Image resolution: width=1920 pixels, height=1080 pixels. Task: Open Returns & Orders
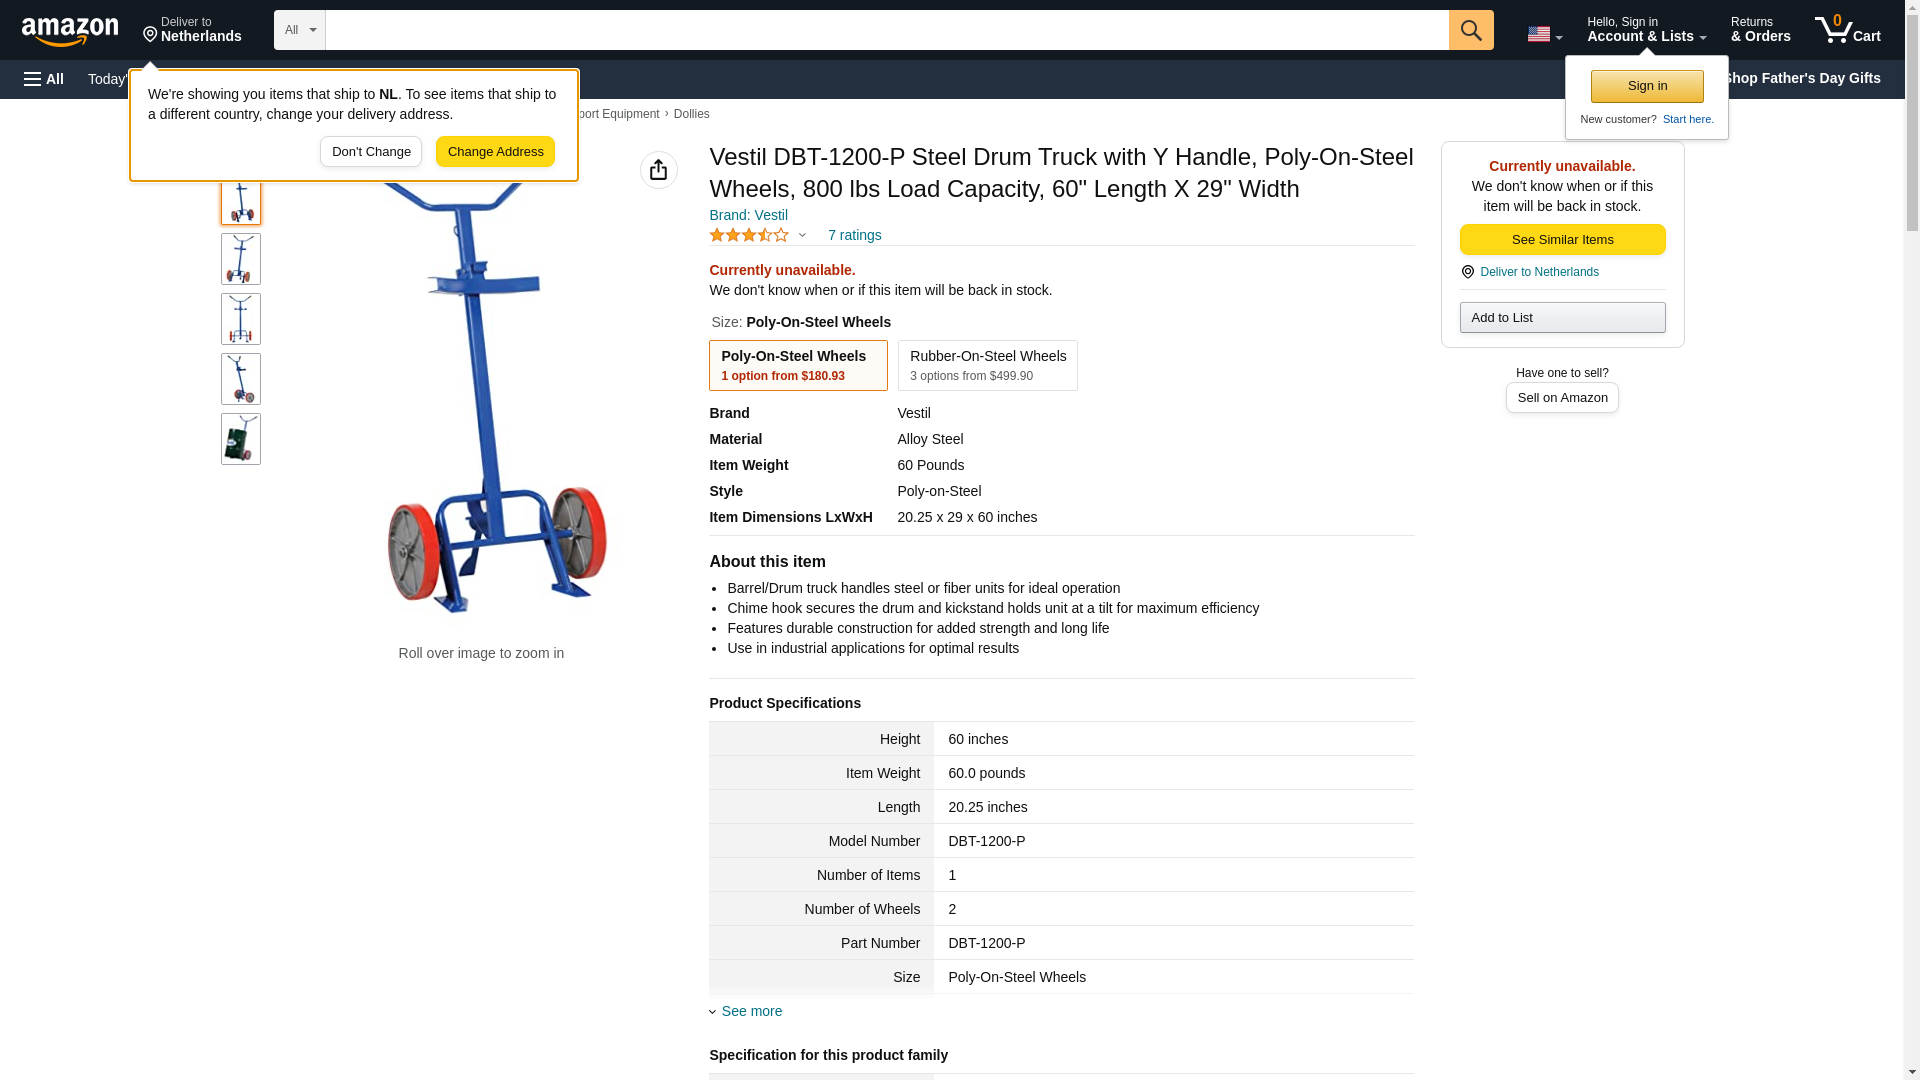[x=1760, y=30]
